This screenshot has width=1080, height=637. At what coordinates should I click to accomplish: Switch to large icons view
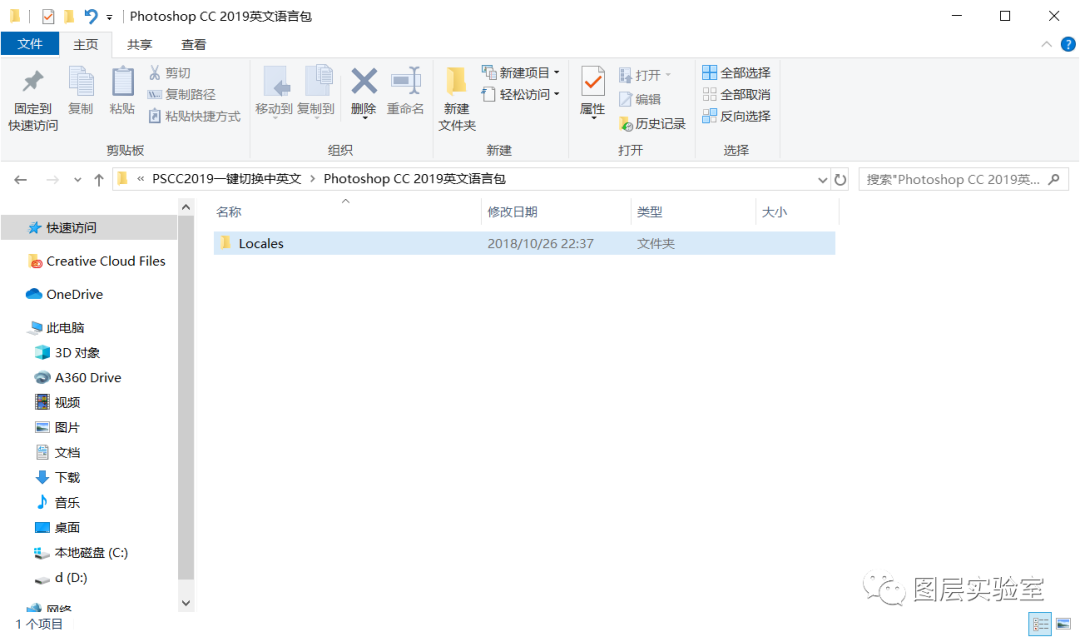click(x=1063, y=624)
